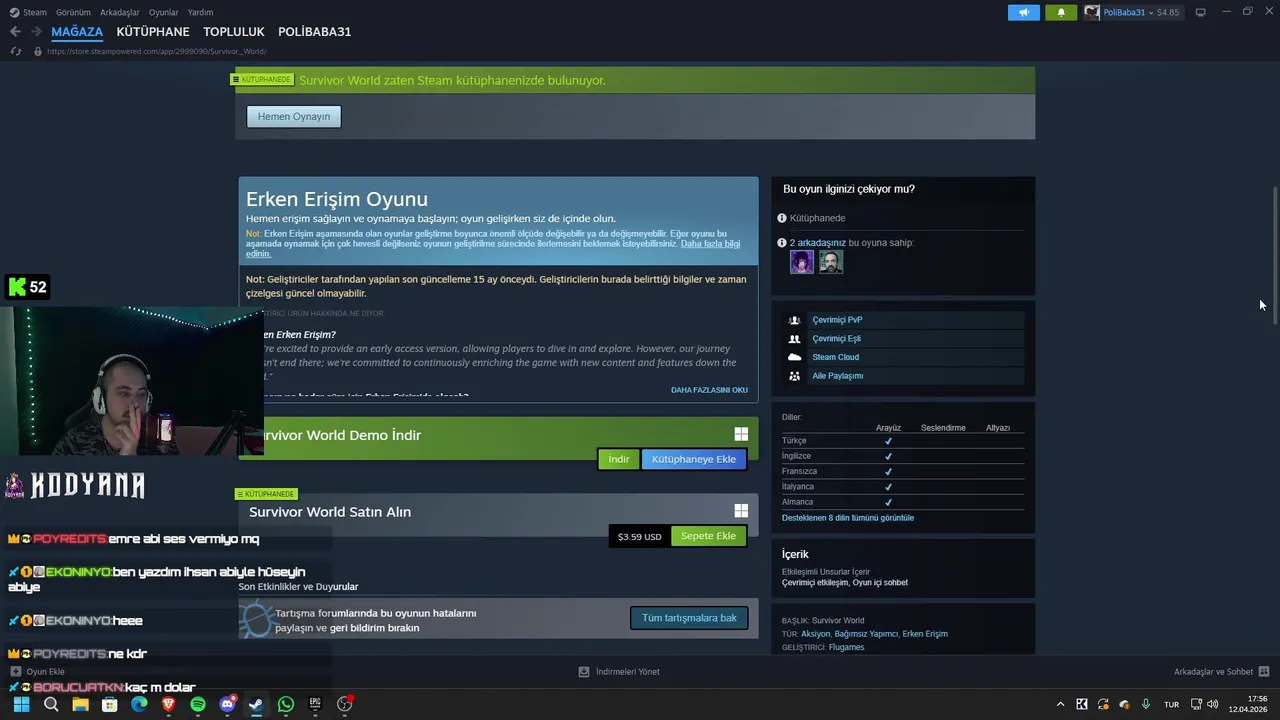Viewport: 1280px width, 720px height.
Task: Open Brave browser from taskbar
Action: coord(168,704)
